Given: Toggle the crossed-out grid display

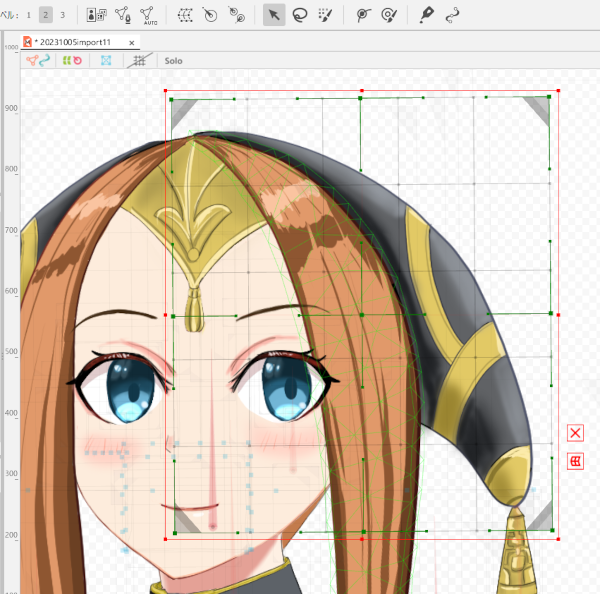Looking at the screenshot, I should 139,60.
